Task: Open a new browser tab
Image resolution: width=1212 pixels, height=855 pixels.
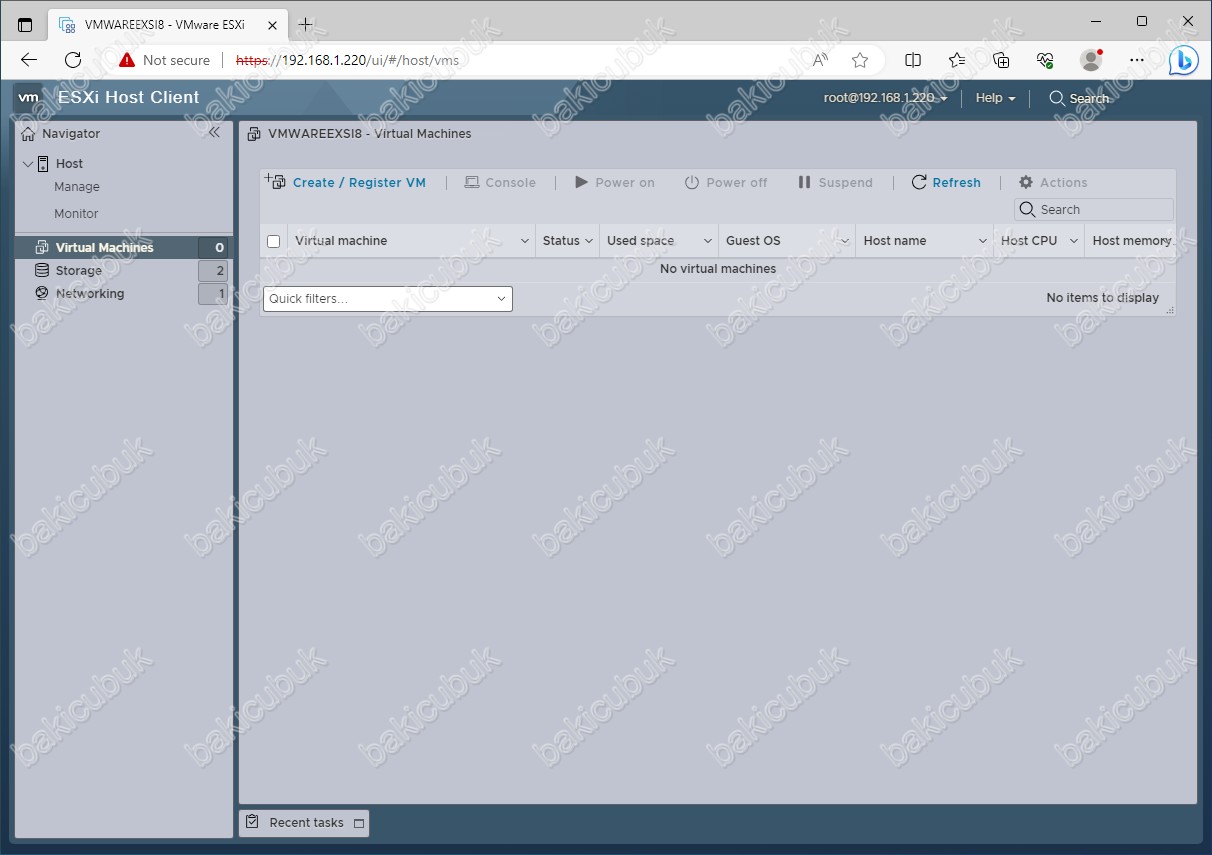Action: click(305, 24)
